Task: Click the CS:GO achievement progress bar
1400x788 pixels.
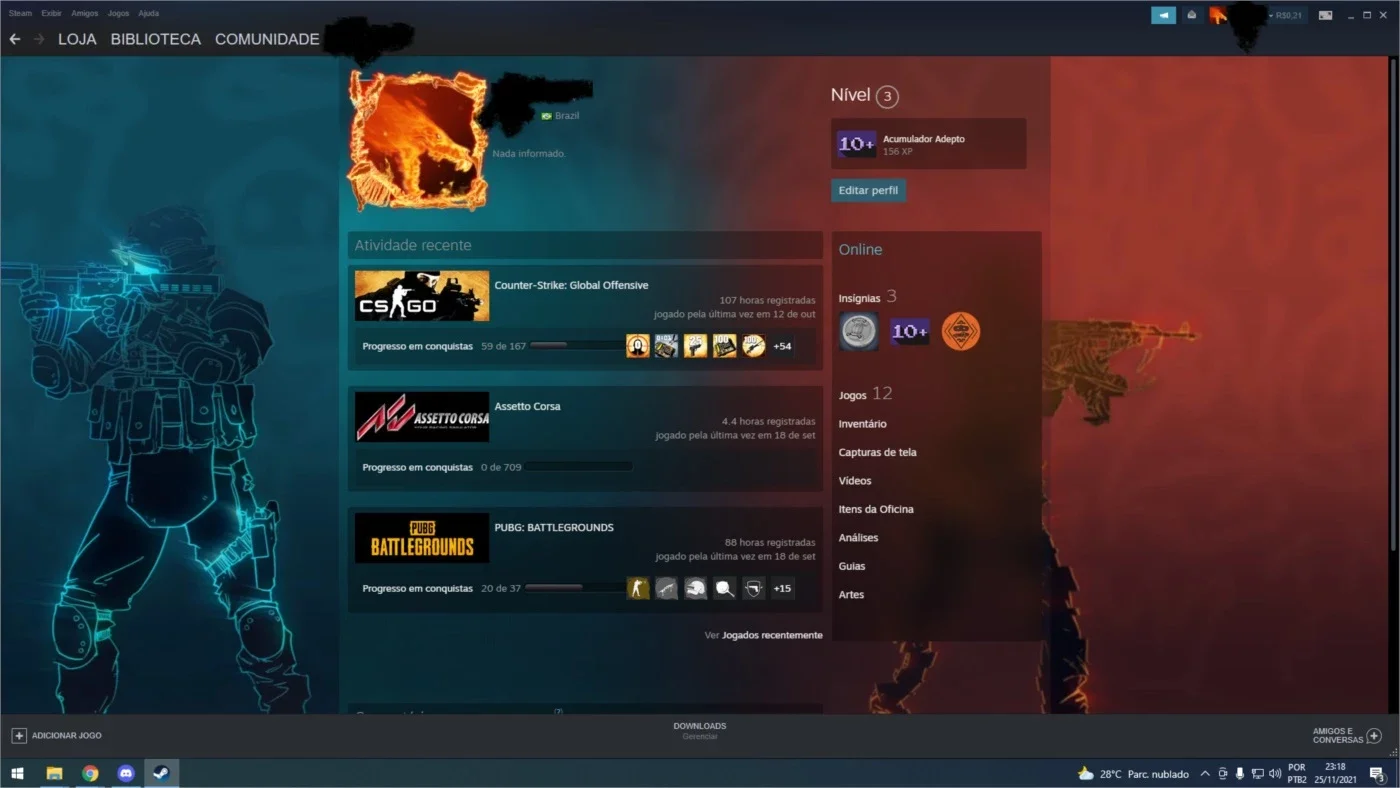Action: click(x=577, y=346)
